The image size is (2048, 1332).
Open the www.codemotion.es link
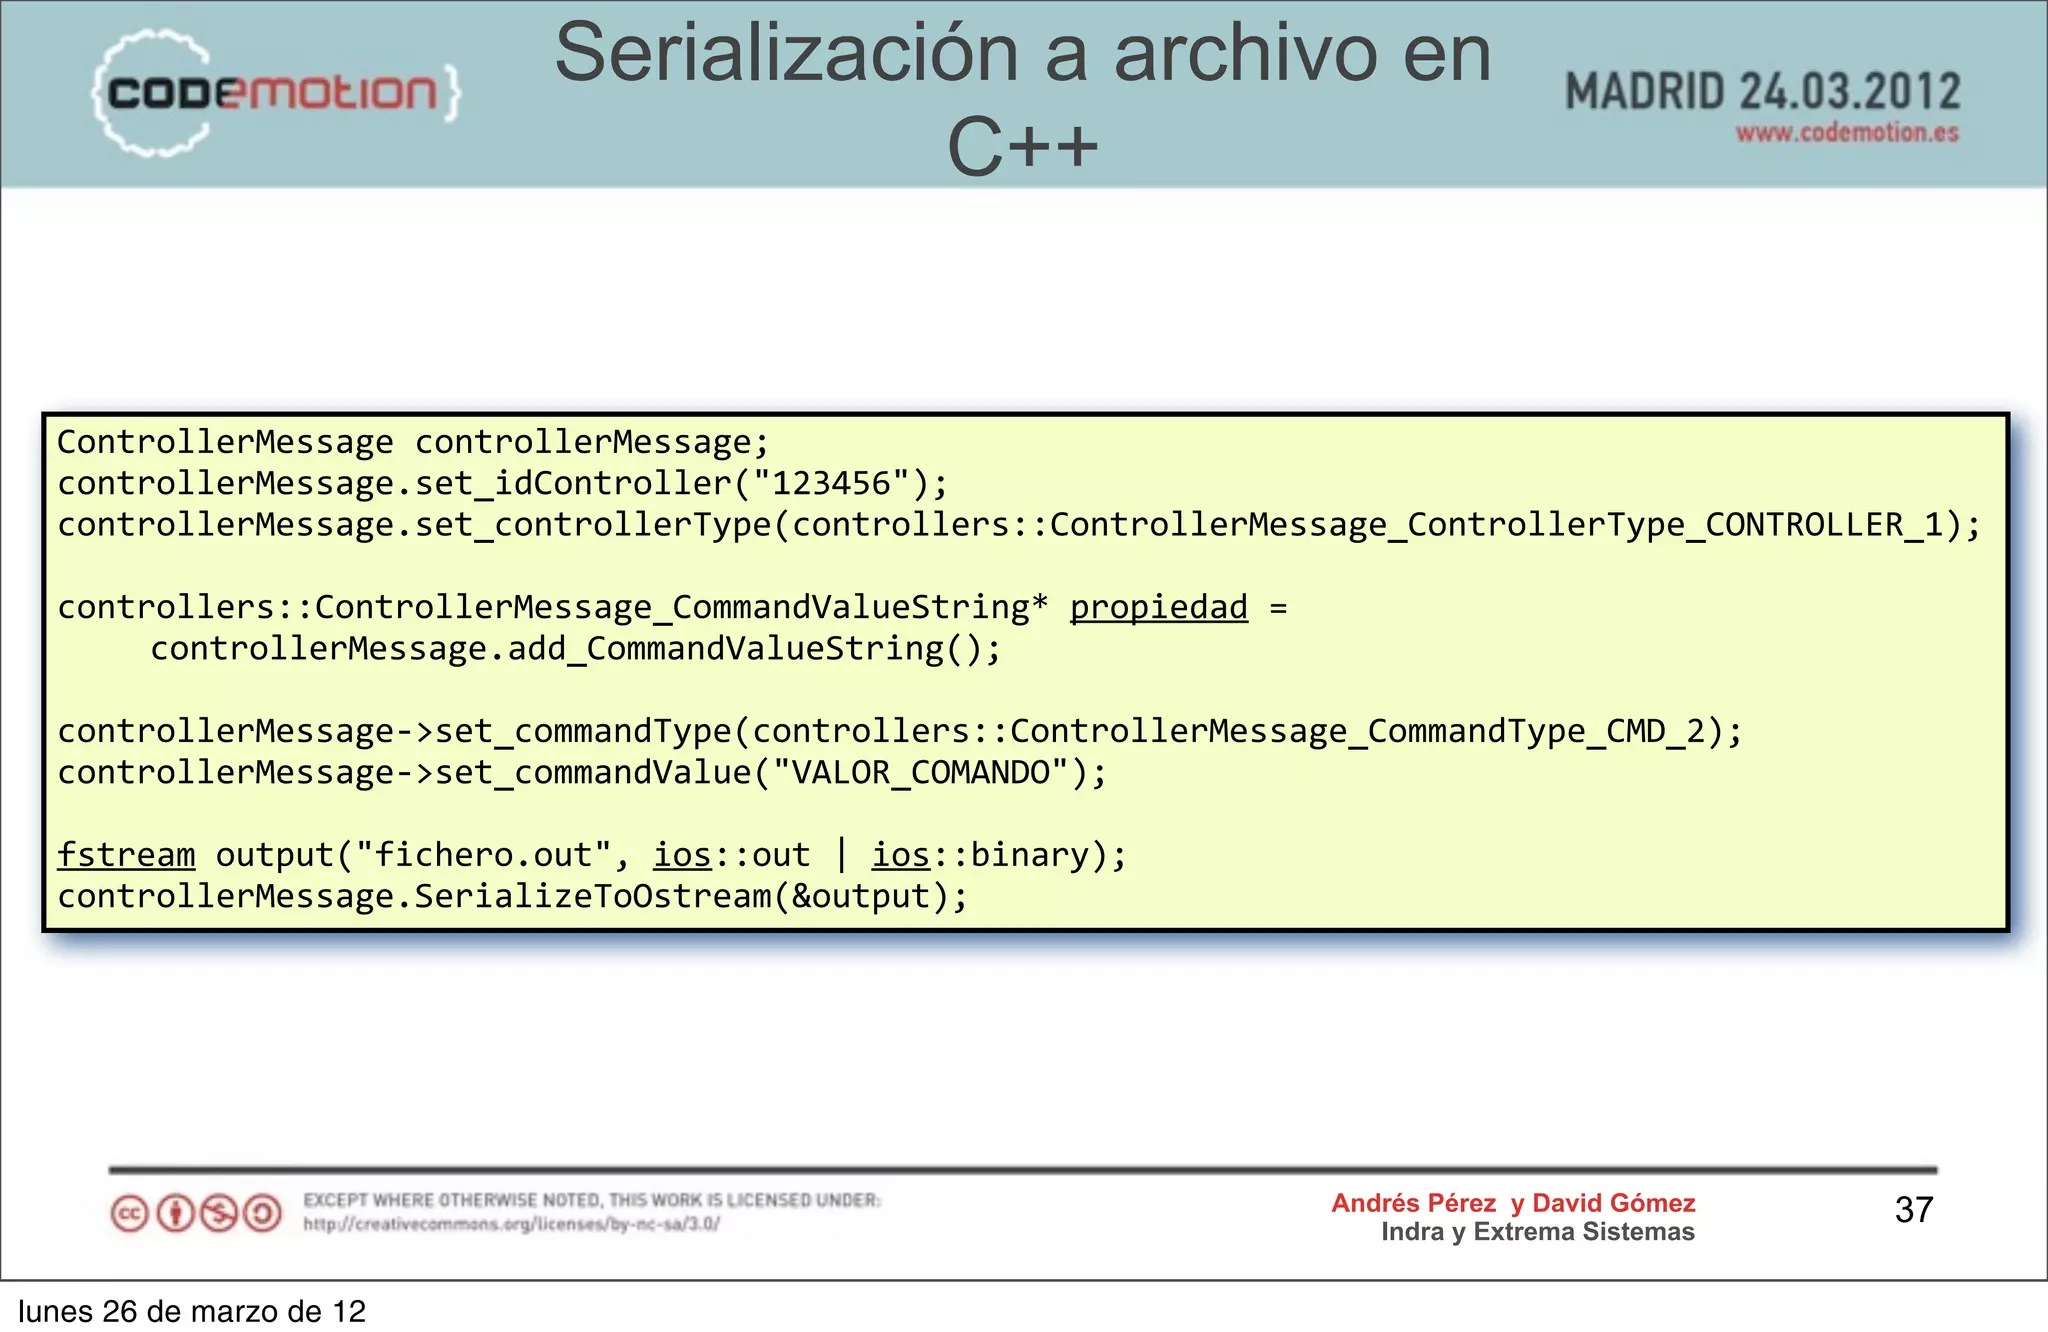click(x=1847, y=133)
